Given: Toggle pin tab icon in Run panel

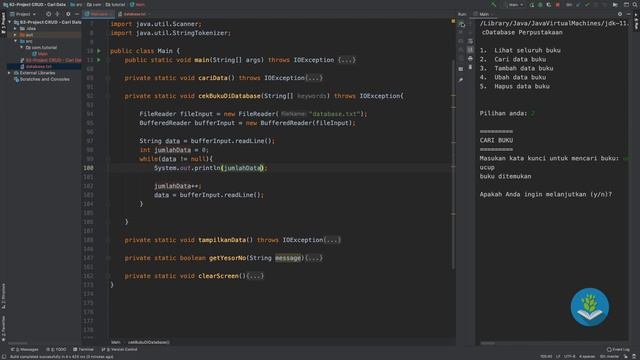Looking at the screenshot, I should click(461, 80).
